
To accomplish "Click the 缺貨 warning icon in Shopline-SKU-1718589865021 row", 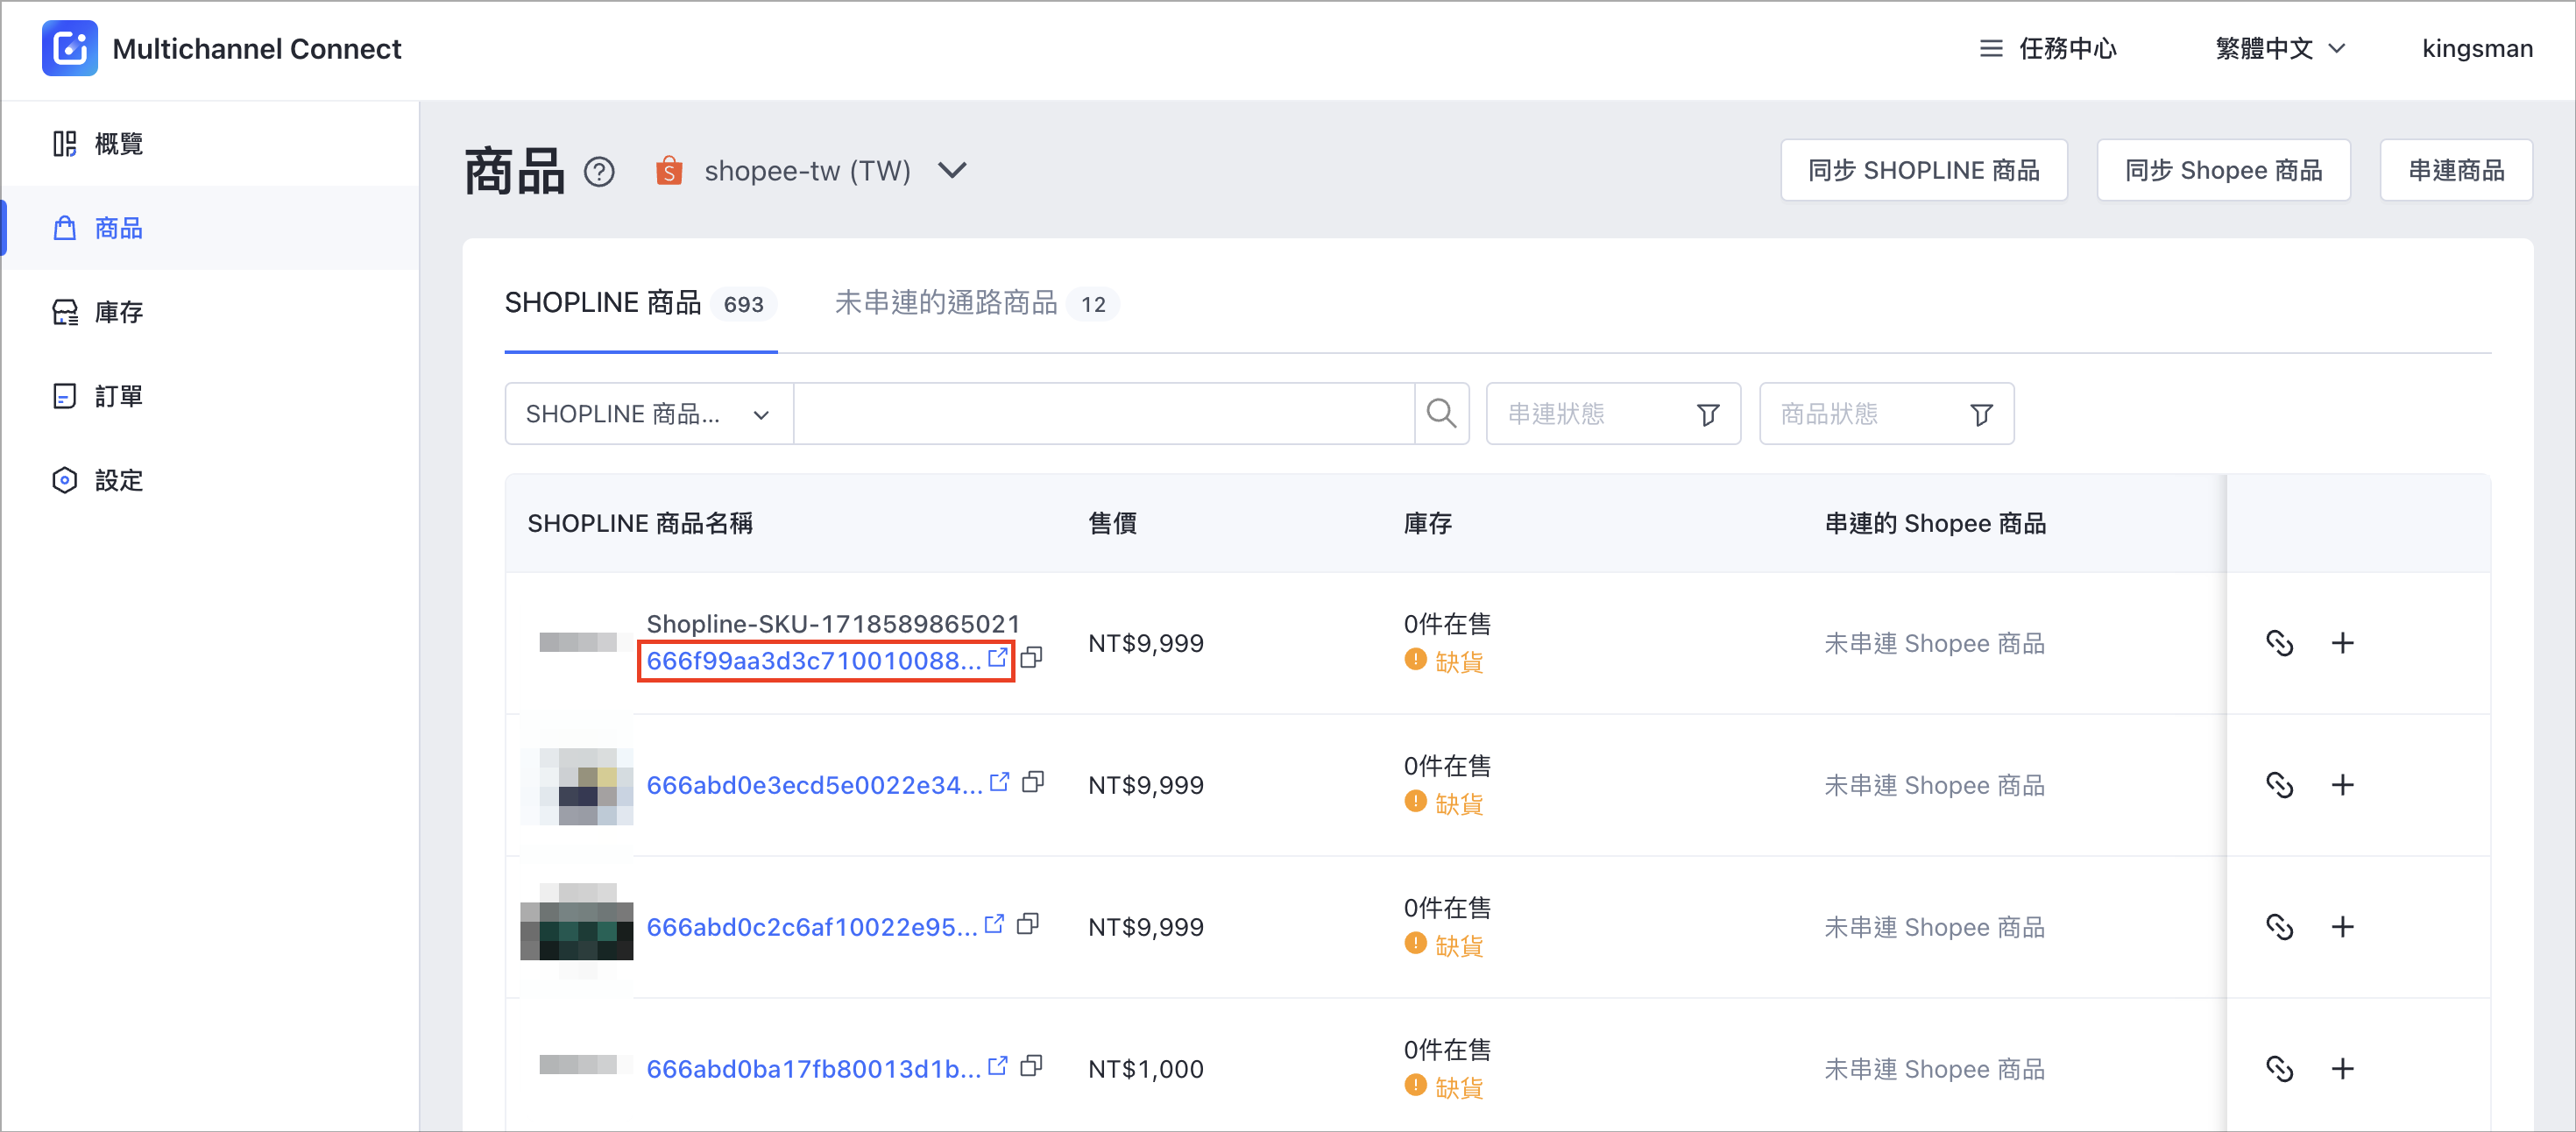I will click(x=1415, y=660).
